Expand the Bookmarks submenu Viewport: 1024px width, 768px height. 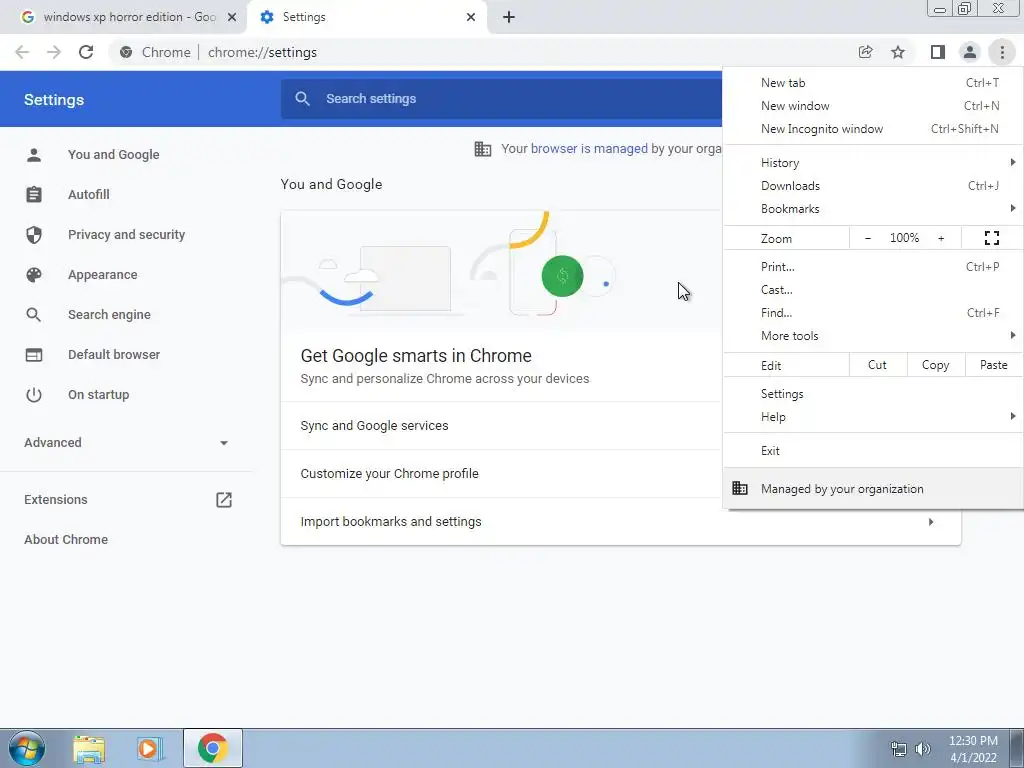872,209
